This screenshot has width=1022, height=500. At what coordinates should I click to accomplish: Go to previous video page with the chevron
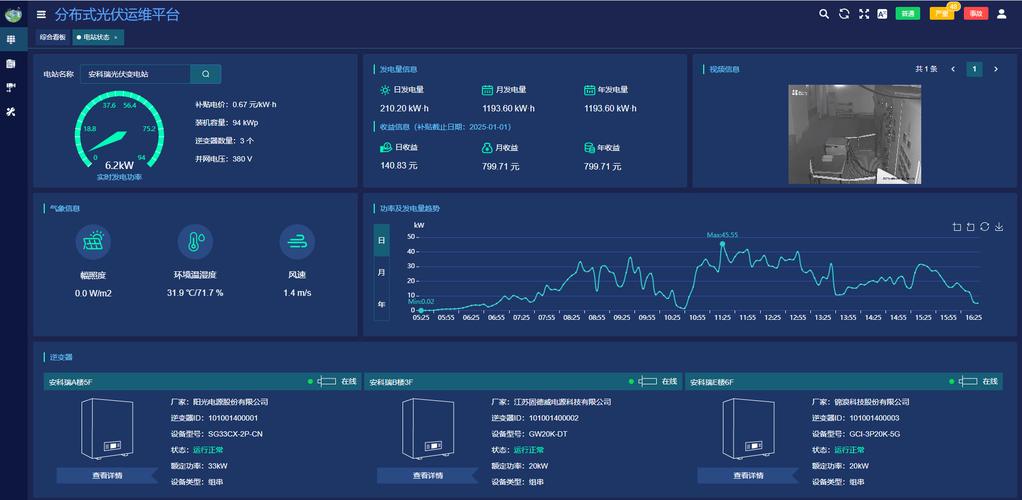coord(953,69)
